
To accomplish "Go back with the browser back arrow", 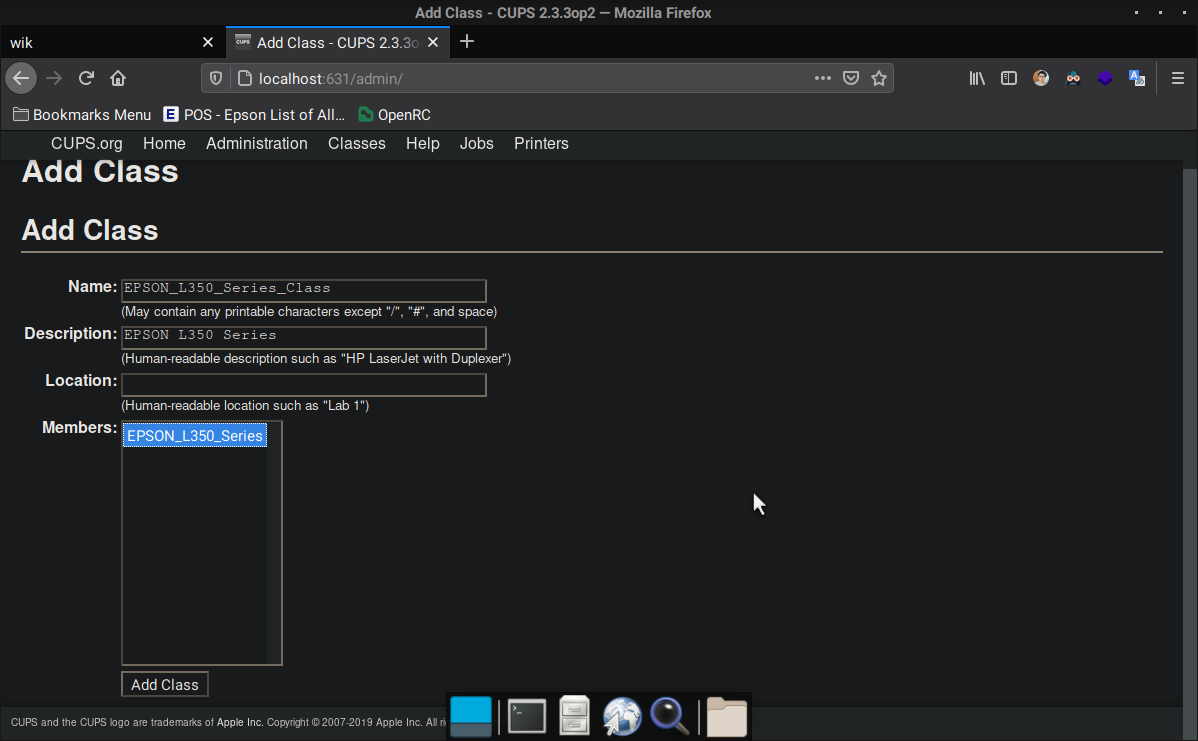I will point(21,78).
